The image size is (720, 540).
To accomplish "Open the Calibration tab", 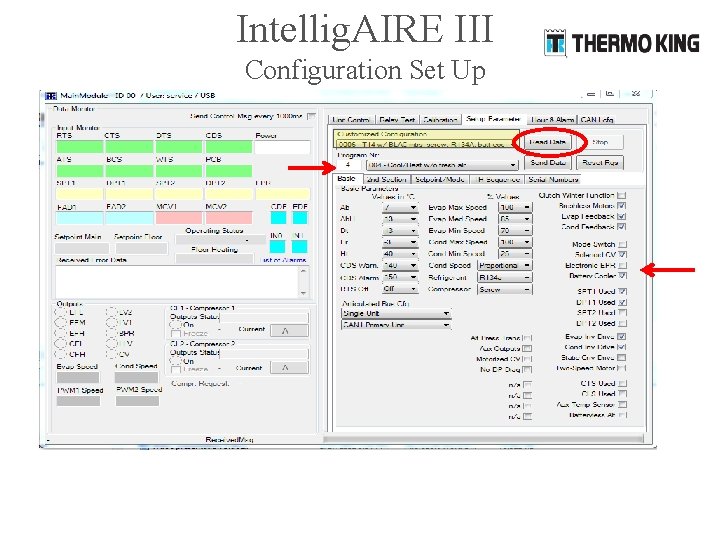I will (x=440, y=119).
